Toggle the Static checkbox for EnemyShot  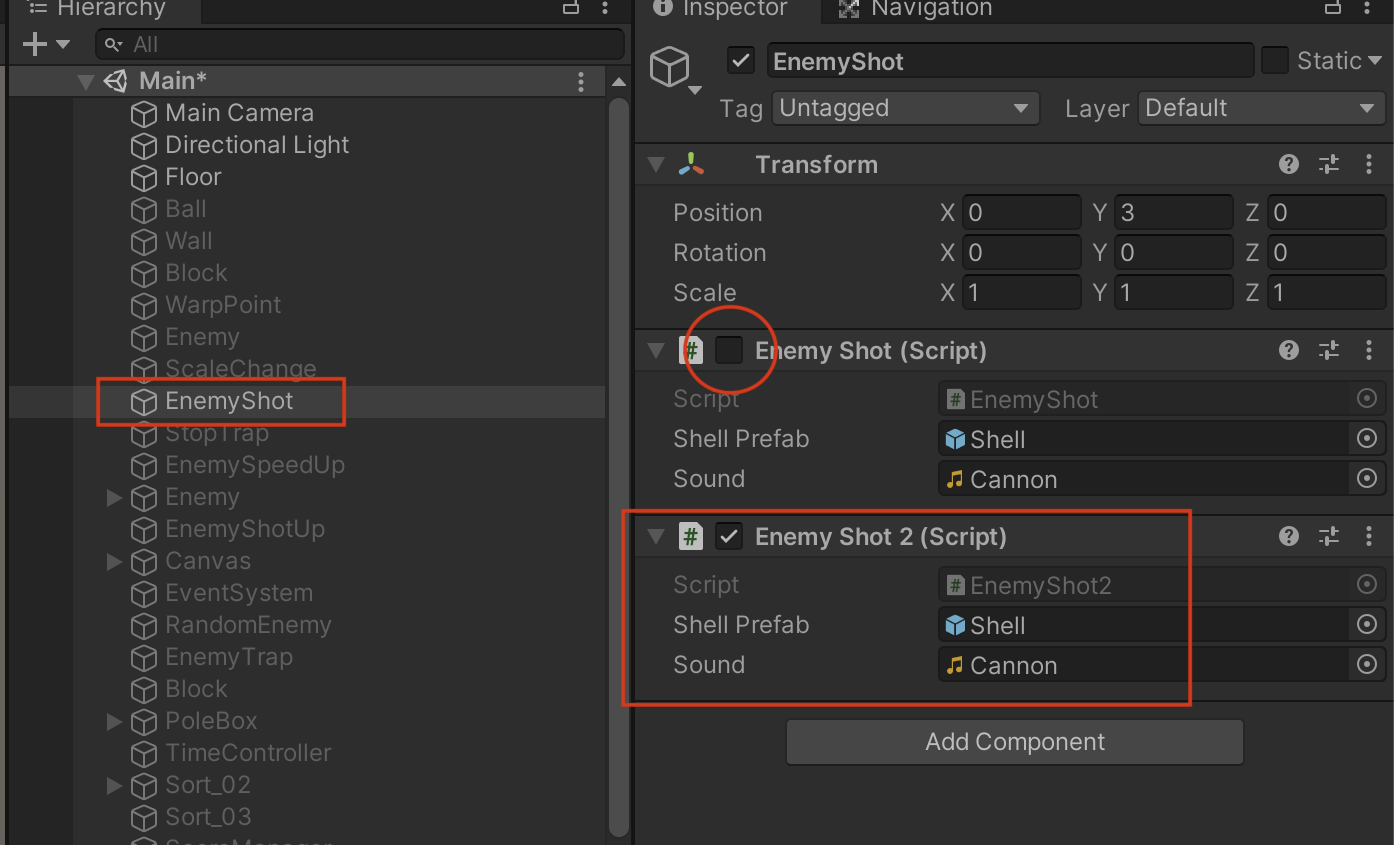pos(1276,60)
